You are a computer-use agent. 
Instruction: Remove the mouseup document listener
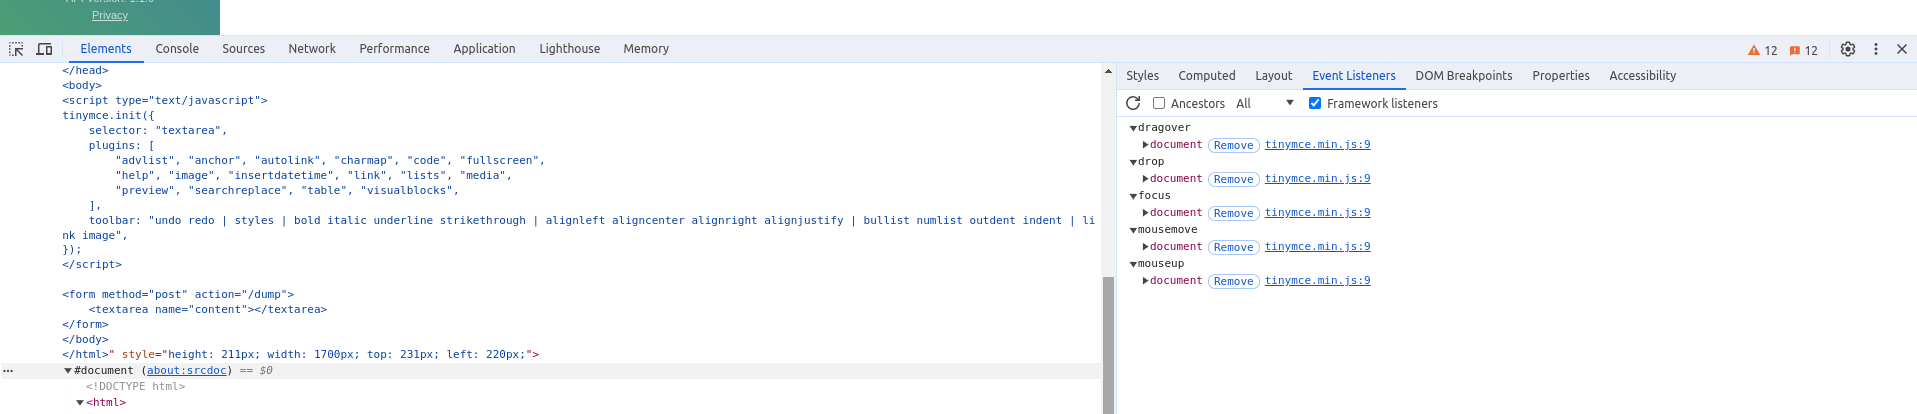coord(1233,281)
